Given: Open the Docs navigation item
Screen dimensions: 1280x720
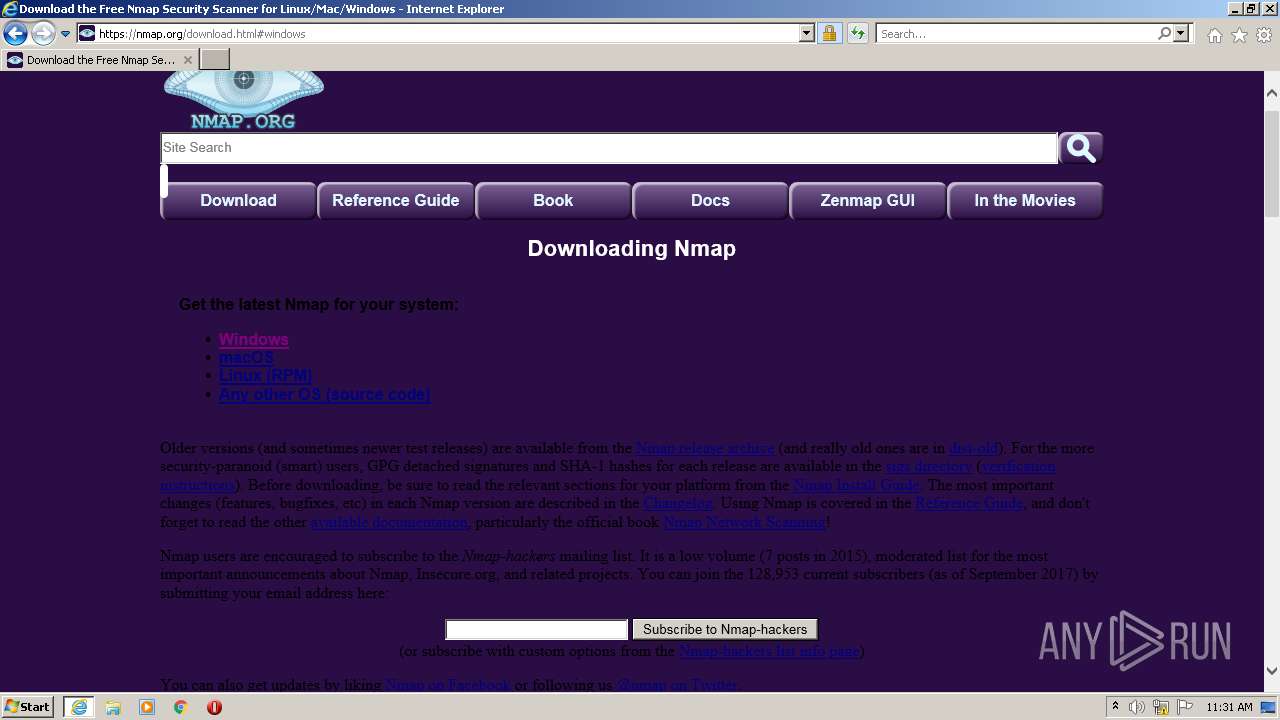Looking at the screenshot, I should pyautogui.click(x=710, y=200).
